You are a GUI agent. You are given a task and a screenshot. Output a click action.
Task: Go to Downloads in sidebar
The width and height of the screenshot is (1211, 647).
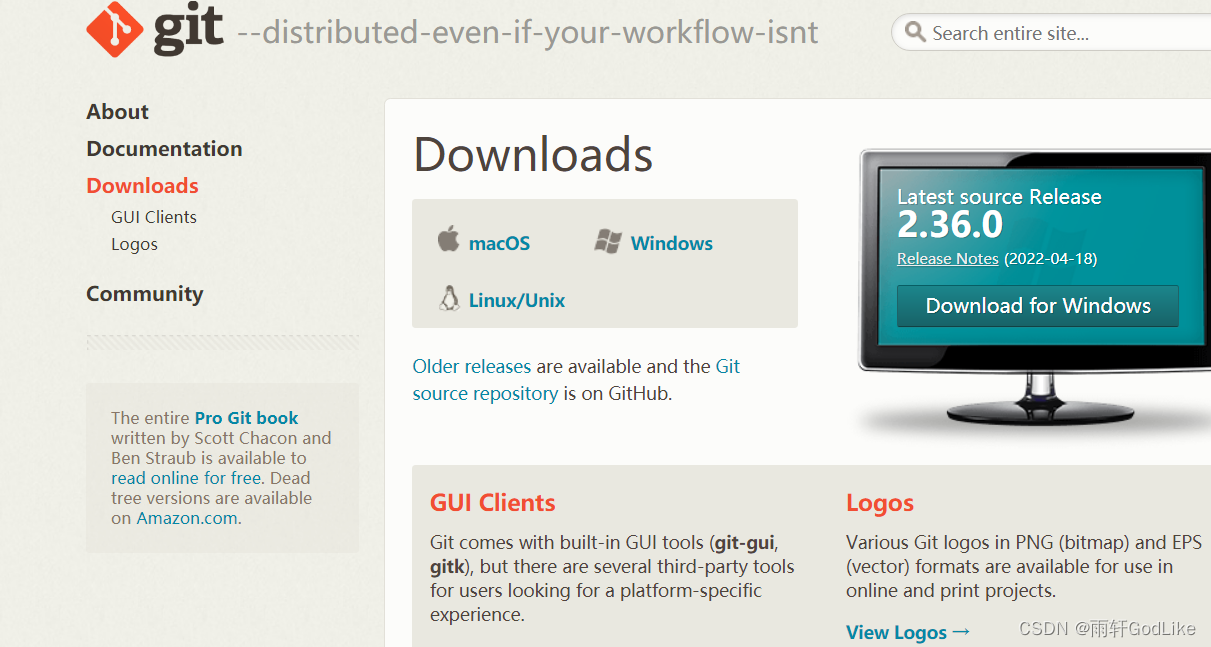pyautogui.click(x=142, y=186)
